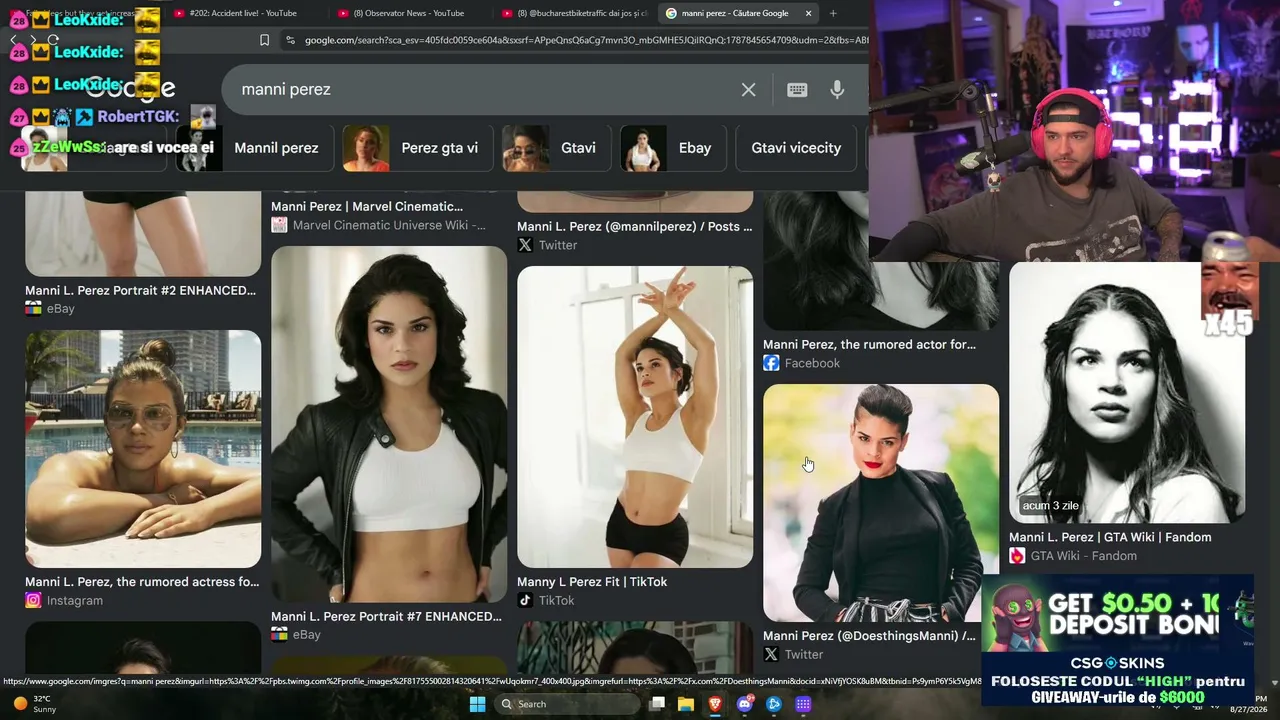Open the leather jacket portrait thumbnail

(389, 424)
